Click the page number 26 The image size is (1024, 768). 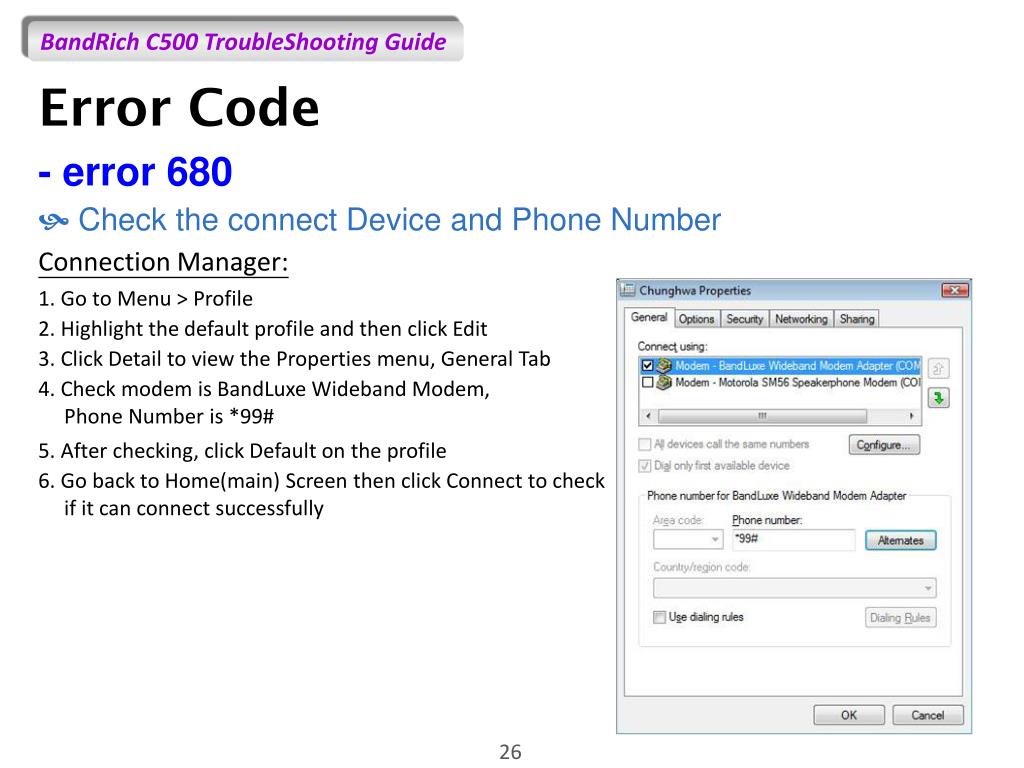click(510, 752)
